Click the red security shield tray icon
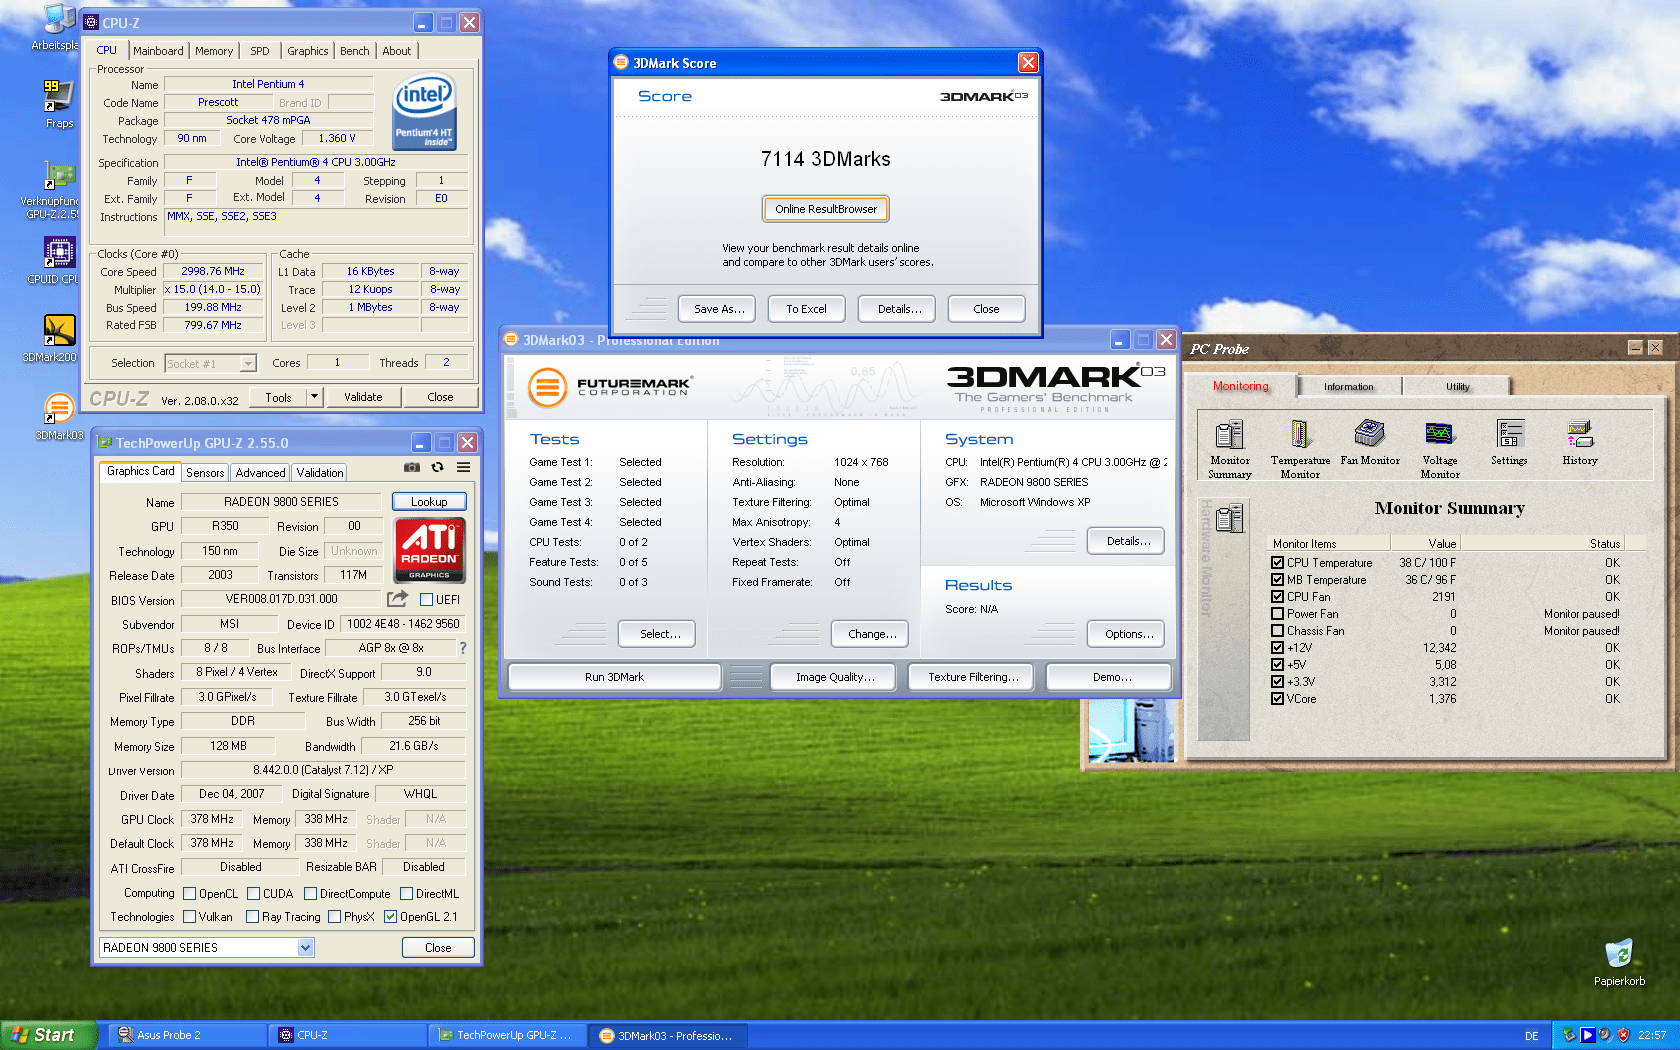Screen dimensions: 1680x1050 coord(1623,1036)
